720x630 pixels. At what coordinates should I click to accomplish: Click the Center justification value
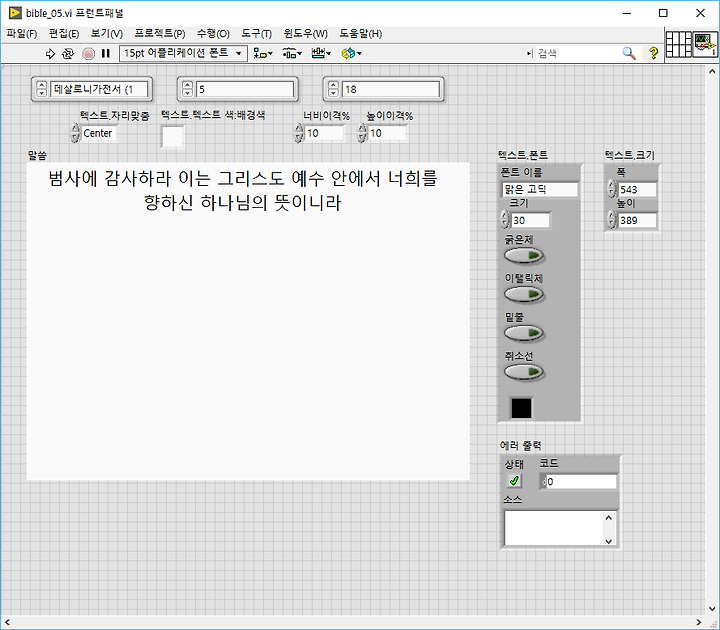[99, 133]
